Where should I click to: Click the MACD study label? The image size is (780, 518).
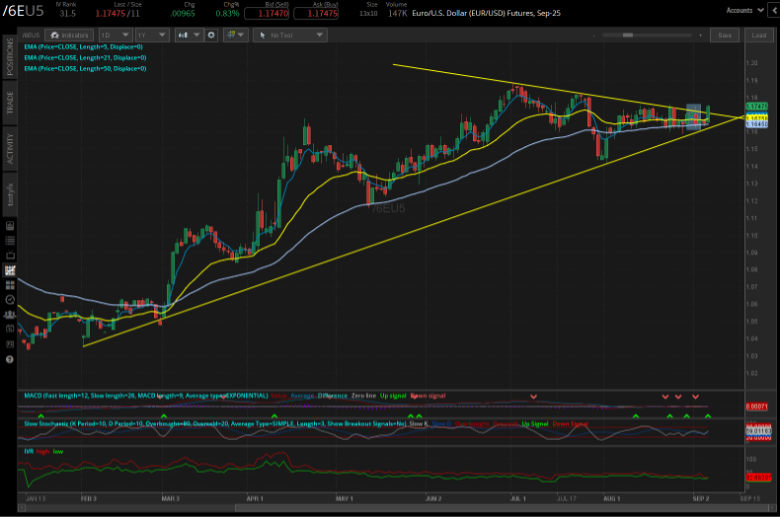pyautogui.click(x=146, y=396)
